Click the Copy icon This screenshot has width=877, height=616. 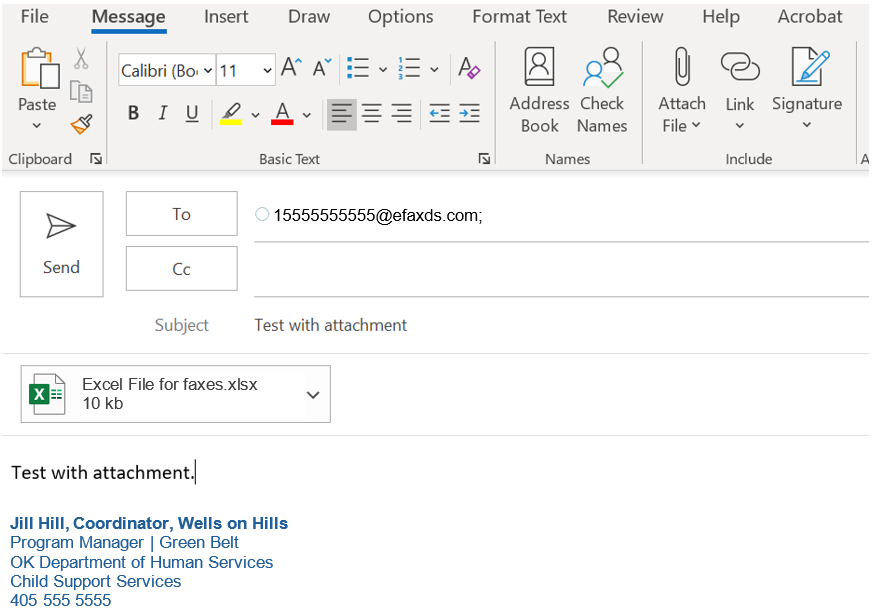point(81,92)
